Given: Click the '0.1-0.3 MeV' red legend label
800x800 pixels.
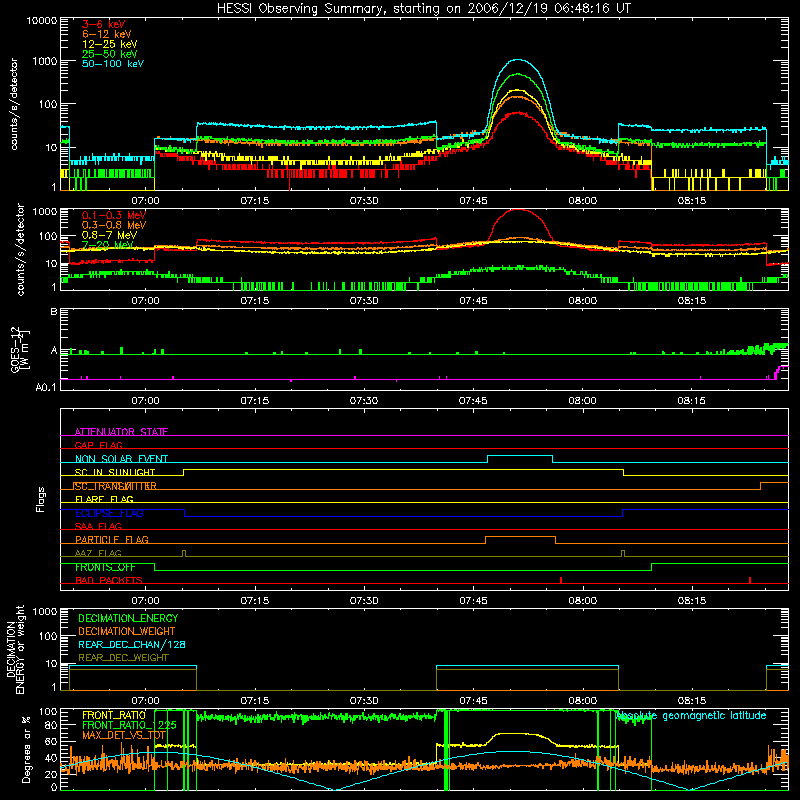Looking at the screenshot, I should [114, 215].
